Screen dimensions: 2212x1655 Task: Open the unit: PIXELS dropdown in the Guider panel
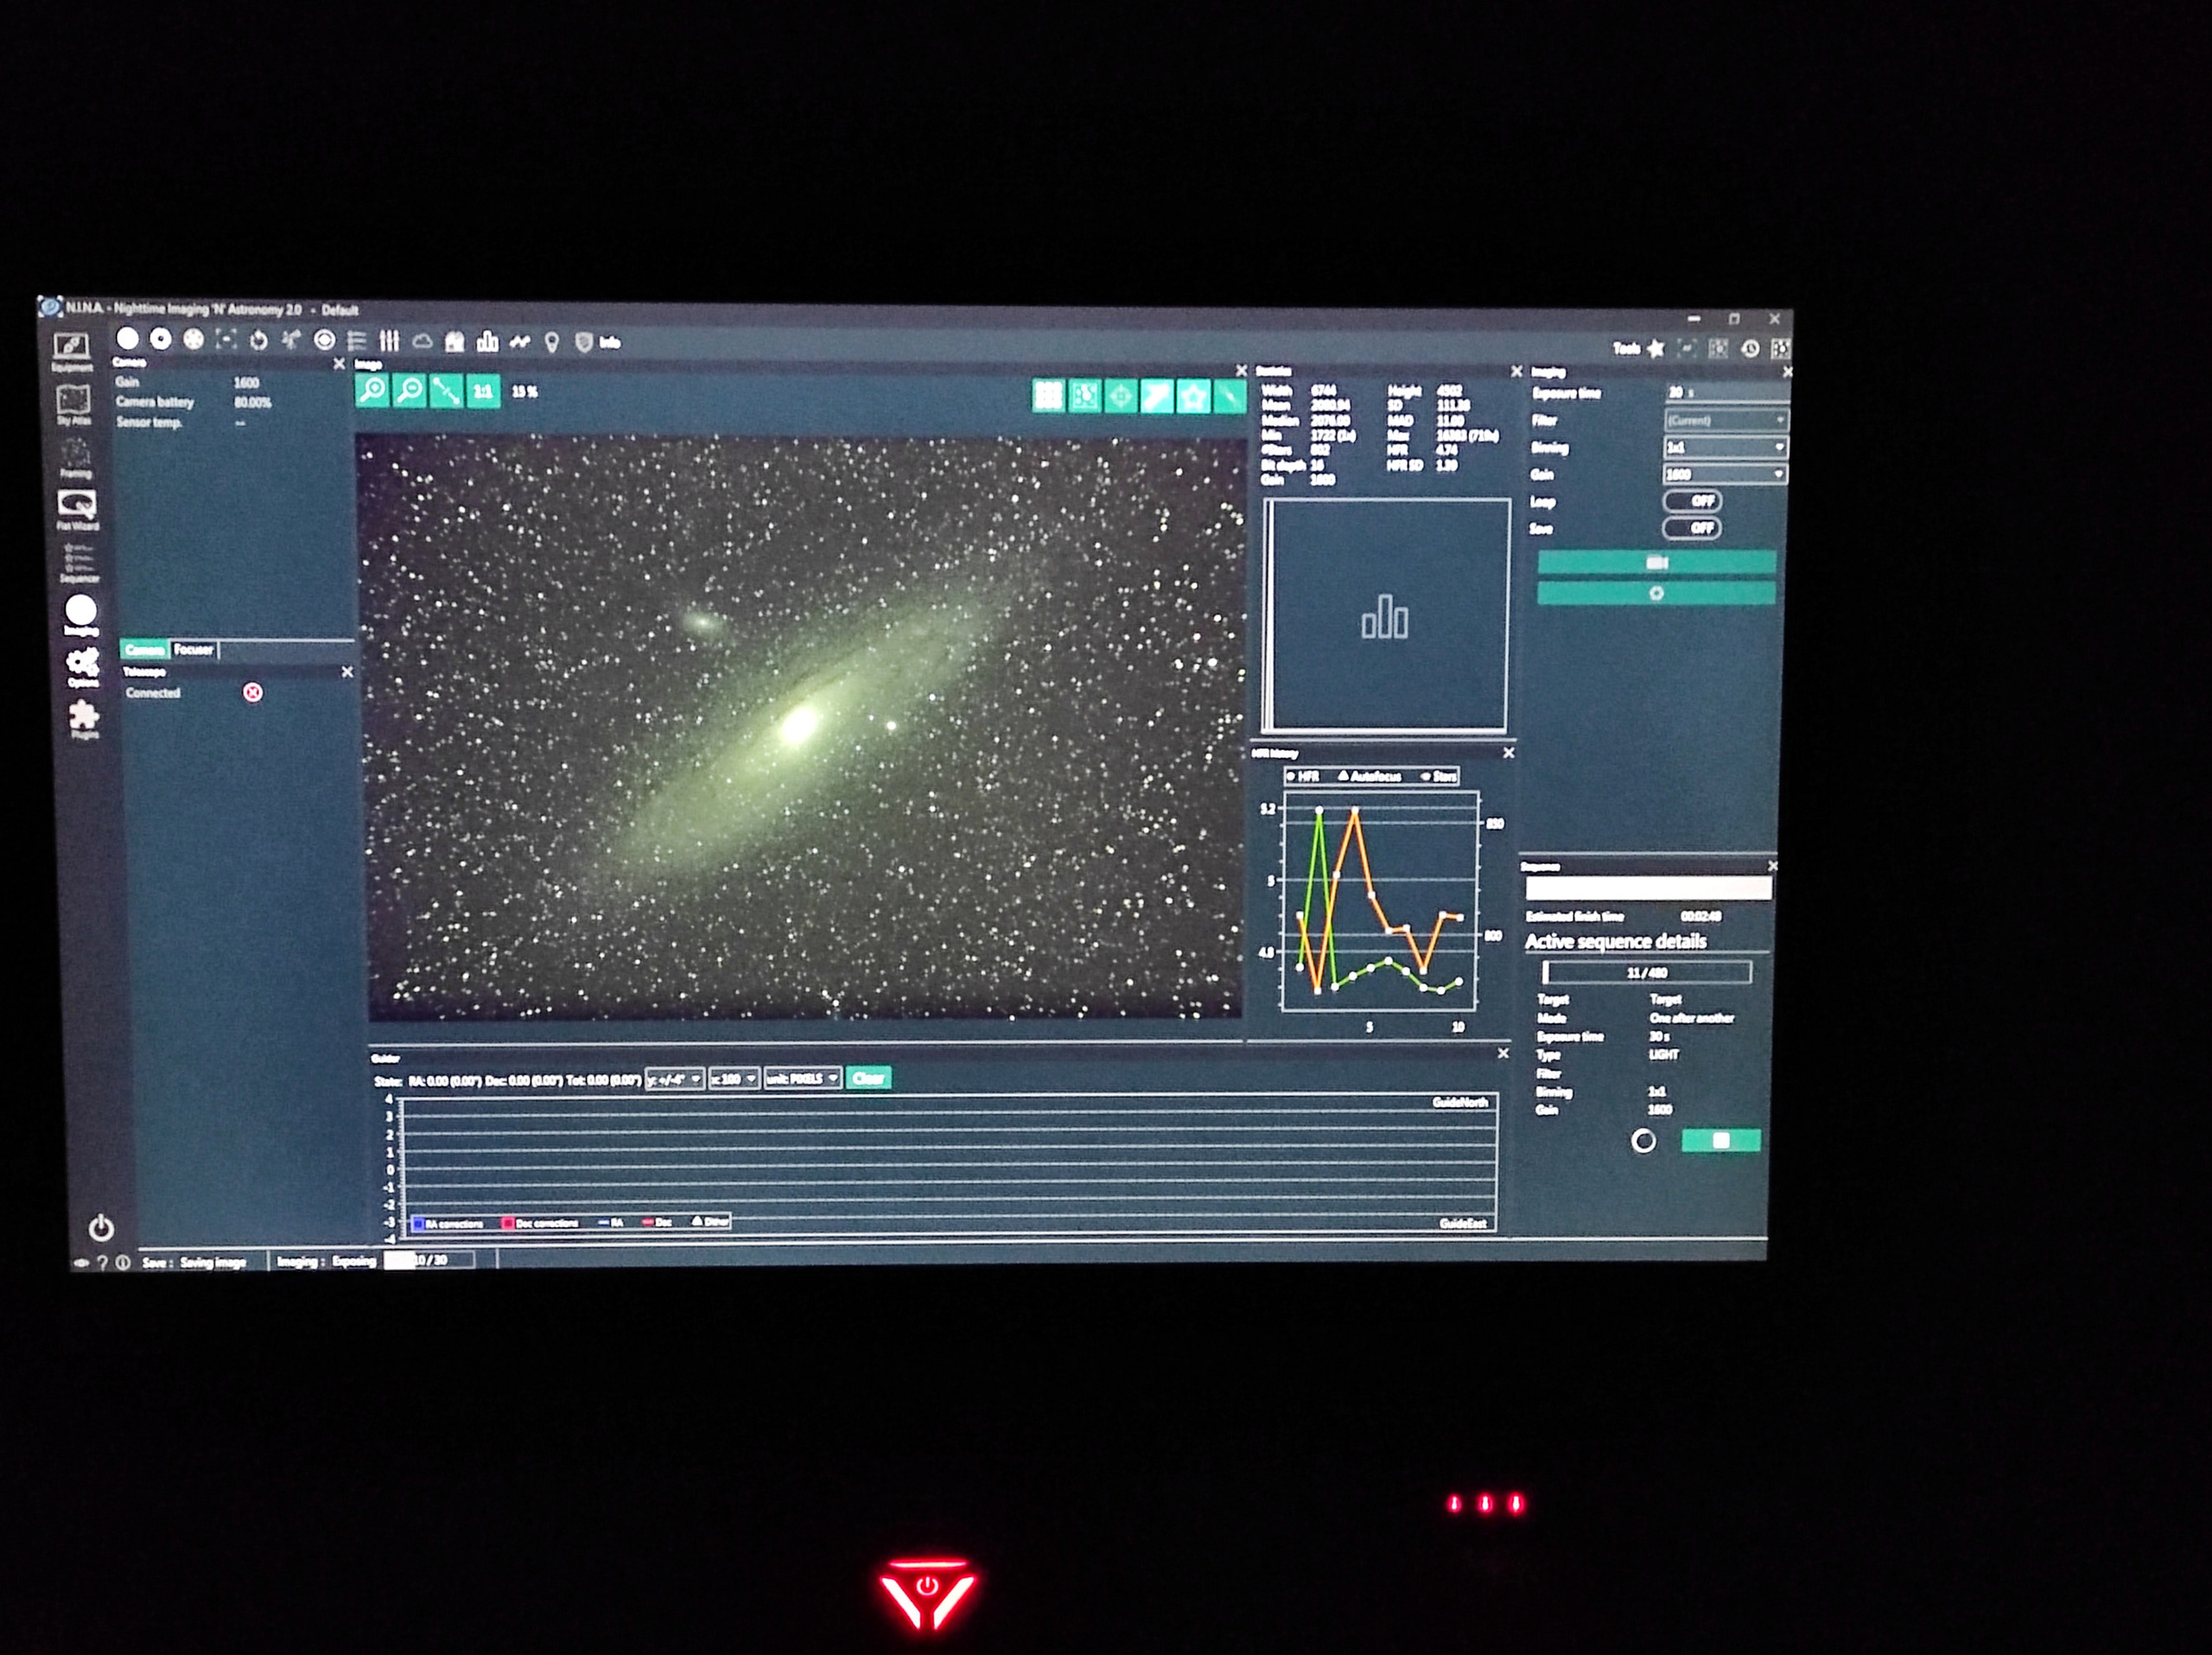[x=805, y=1079]
